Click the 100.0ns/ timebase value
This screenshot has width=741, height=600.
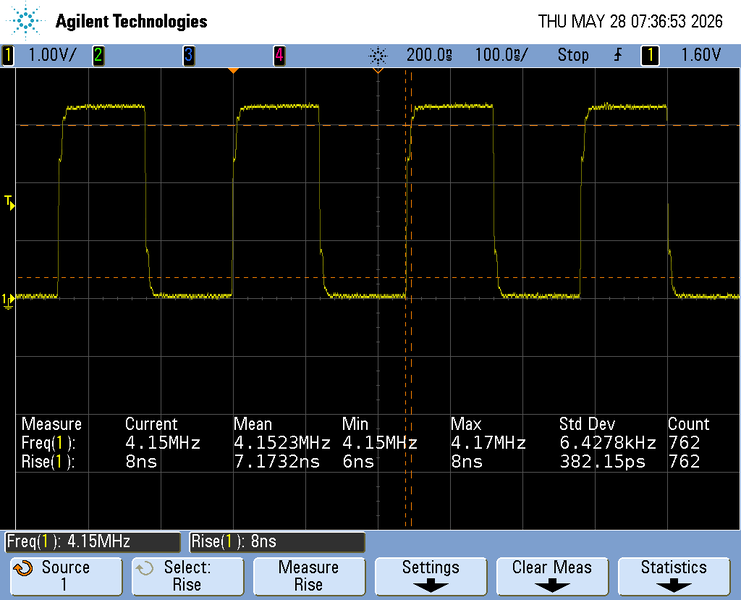point(501,55)
